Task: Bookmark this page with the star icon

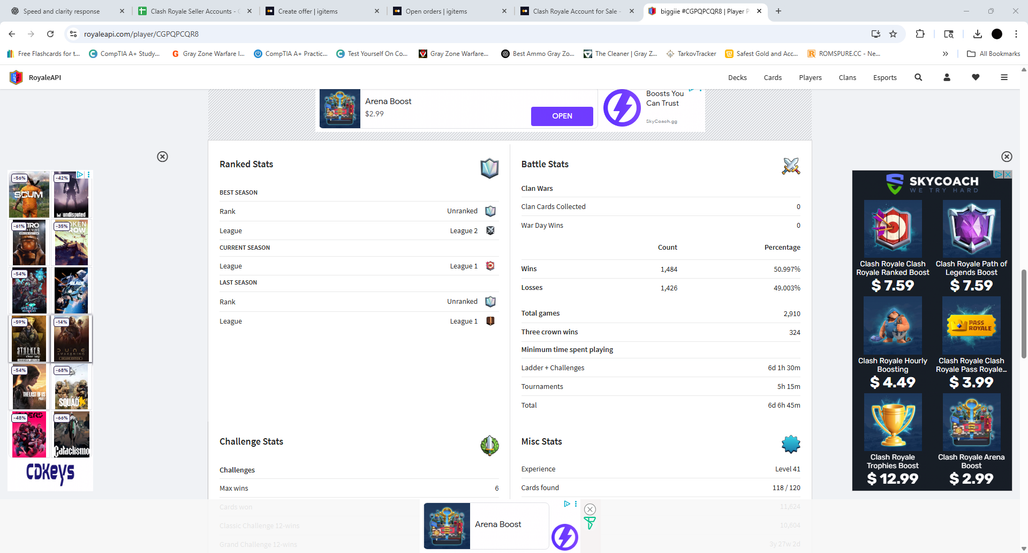Action: 892,33
